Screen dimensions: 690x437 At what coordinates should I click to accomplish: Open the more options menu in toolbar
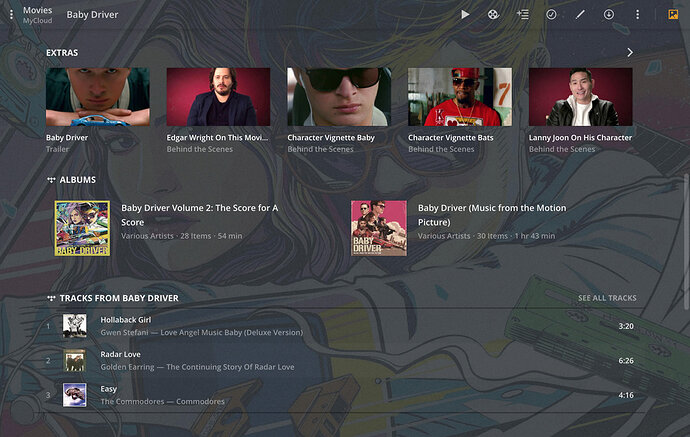637,15
